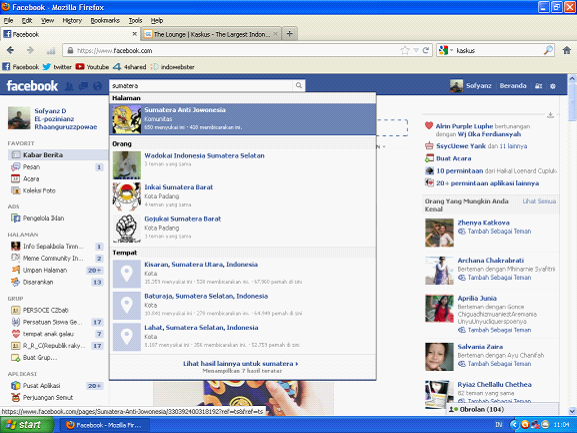This screenshot has height=433, width=577.
Task: Close the Facebook browser tab
Action: pos(134,34)
